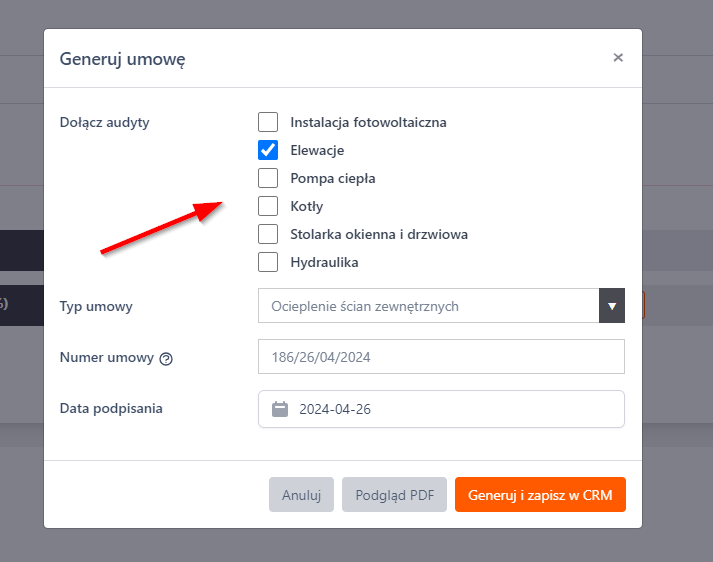
Task: Expand the Typ umowy dropdown arrow
Action: coord(611,306)
